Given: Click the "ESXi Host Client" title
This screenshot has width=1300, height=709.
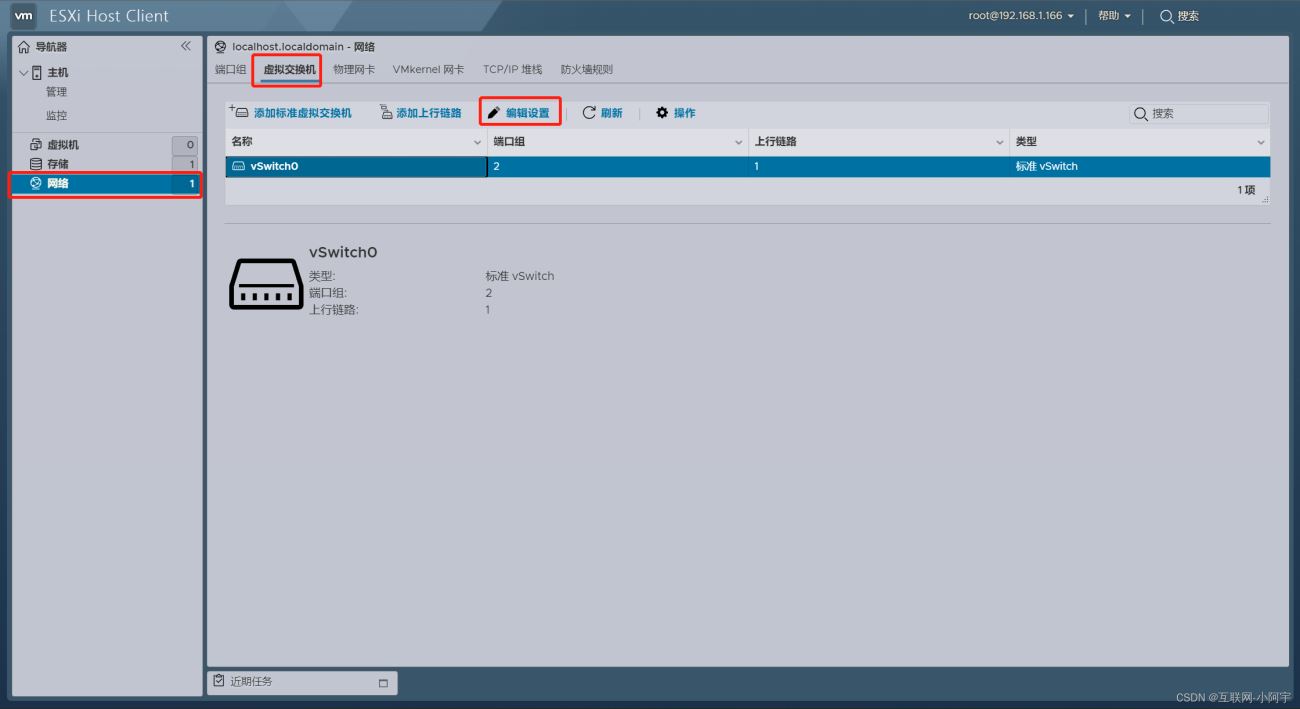Looking at the screenshot, I should coord(109,16).
